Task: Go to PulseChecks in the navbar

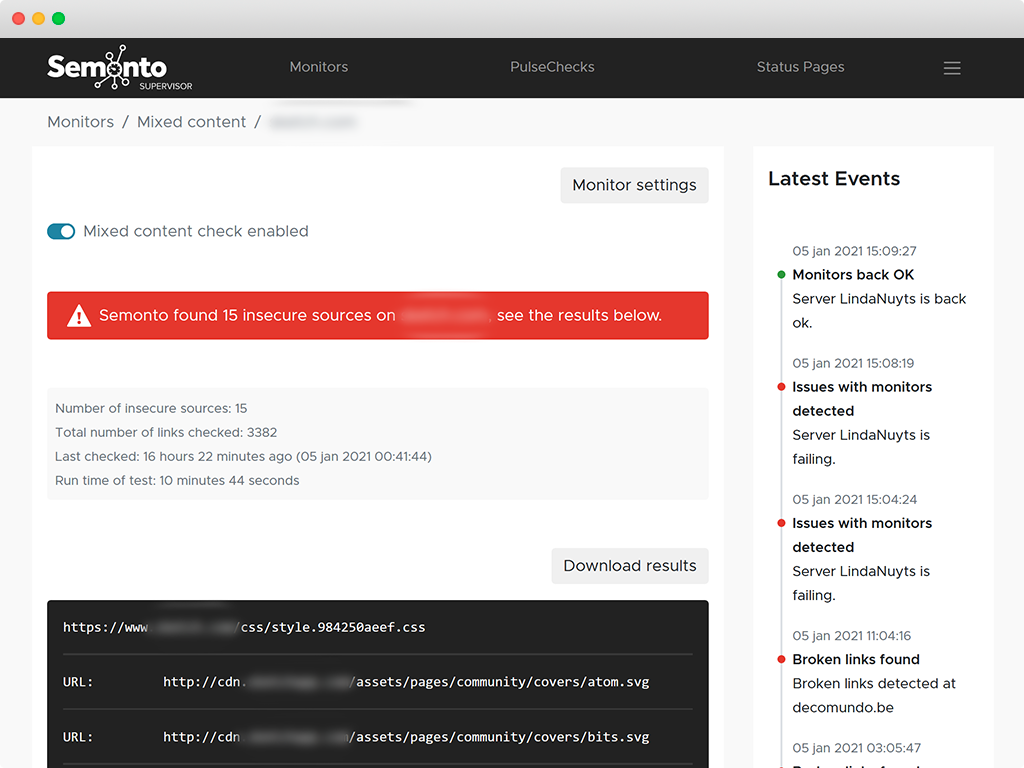Action: (552, 67)
